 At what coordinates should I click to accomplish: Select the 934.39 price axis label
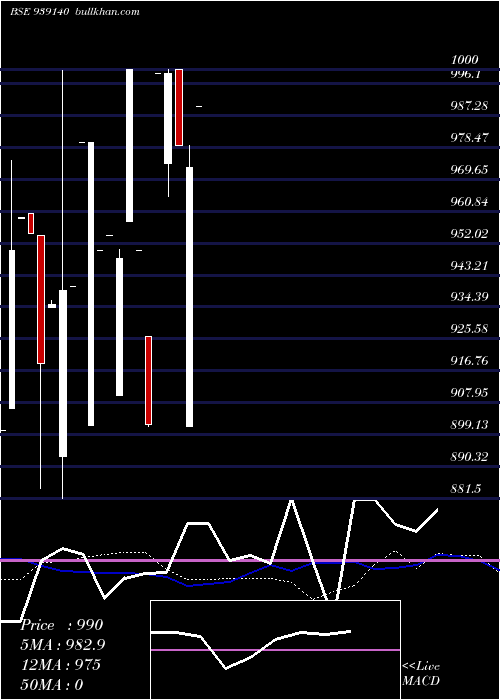click(469, 296)
